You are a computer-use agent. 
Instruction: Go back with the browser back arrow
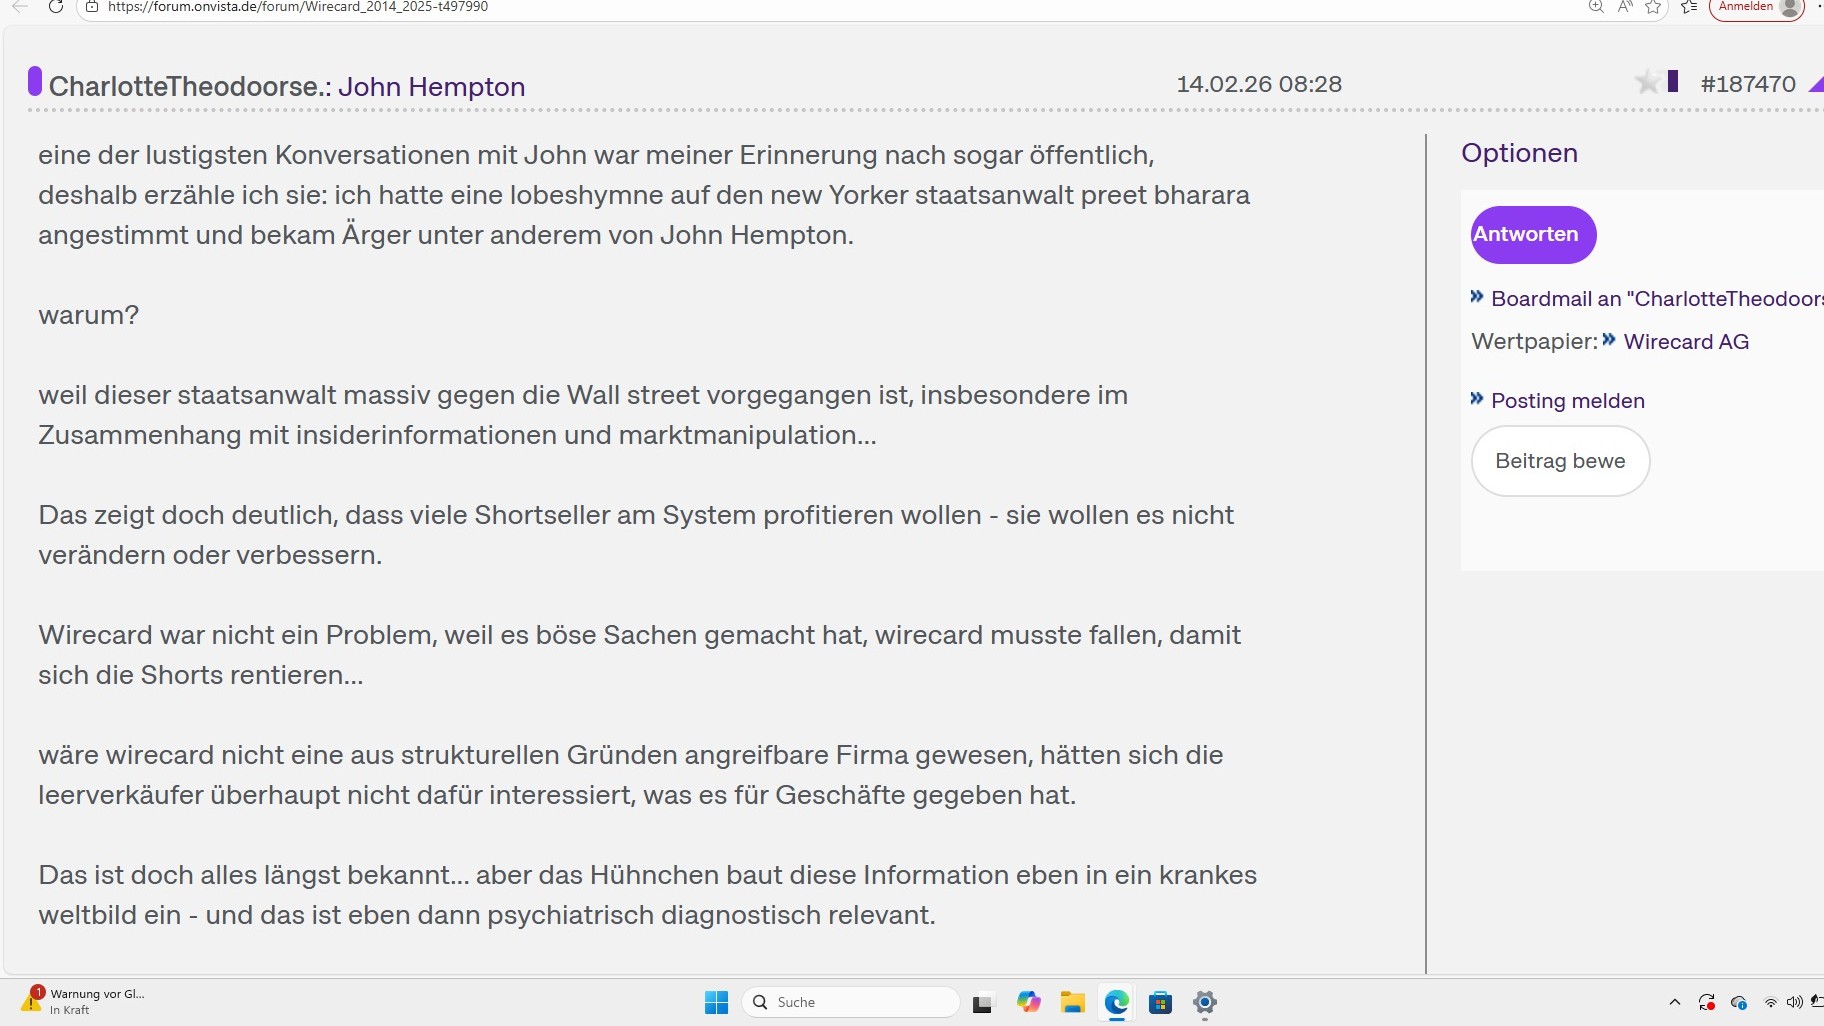[20, 7]
